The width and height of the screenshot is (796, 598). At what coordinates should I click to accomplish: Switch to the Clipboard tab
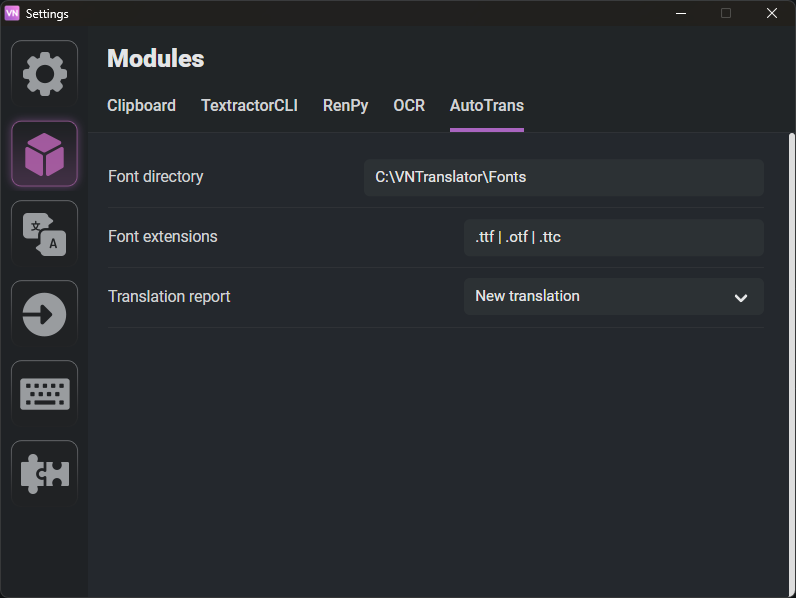(141, 106)
